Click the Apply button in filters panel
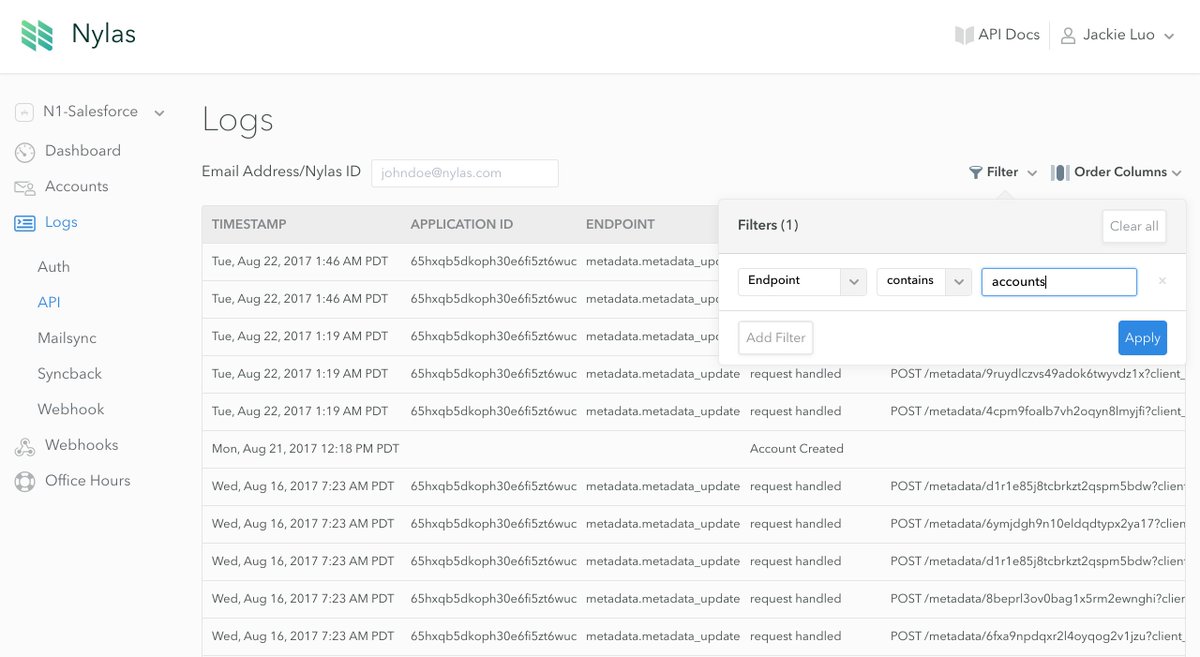The height and width of the screenshot is (657, 1200). [1142, 338]
